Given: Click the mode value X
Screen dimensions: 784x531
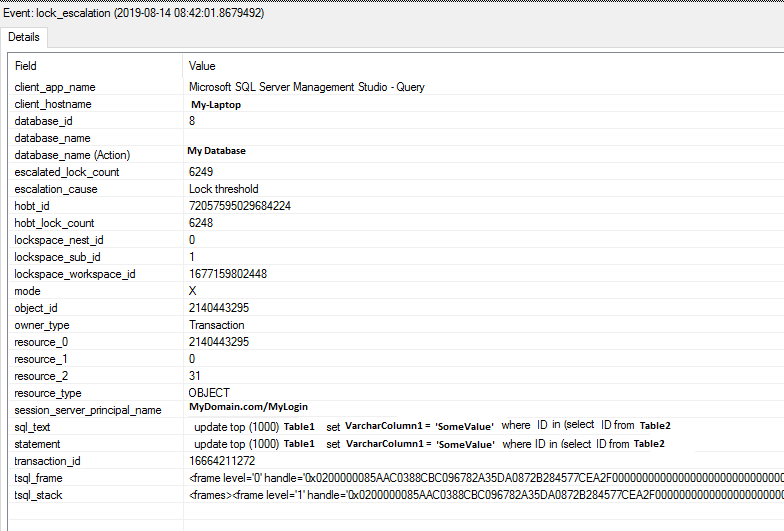Looking at the screenshot, I should point(192,291).
